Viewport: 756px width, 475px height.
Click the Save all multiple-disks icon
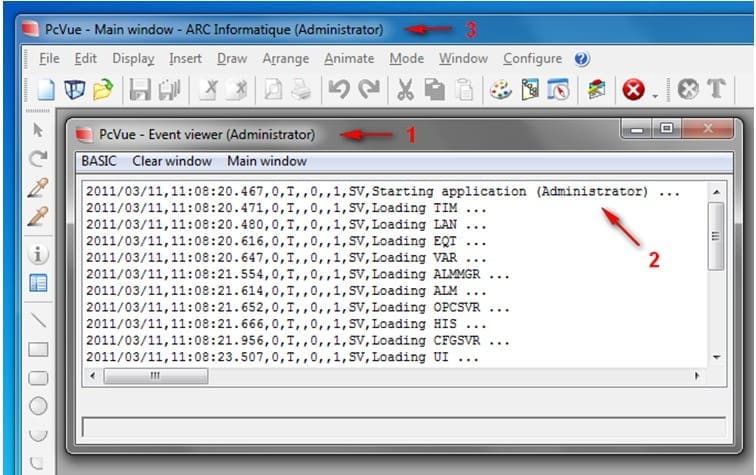169,90
